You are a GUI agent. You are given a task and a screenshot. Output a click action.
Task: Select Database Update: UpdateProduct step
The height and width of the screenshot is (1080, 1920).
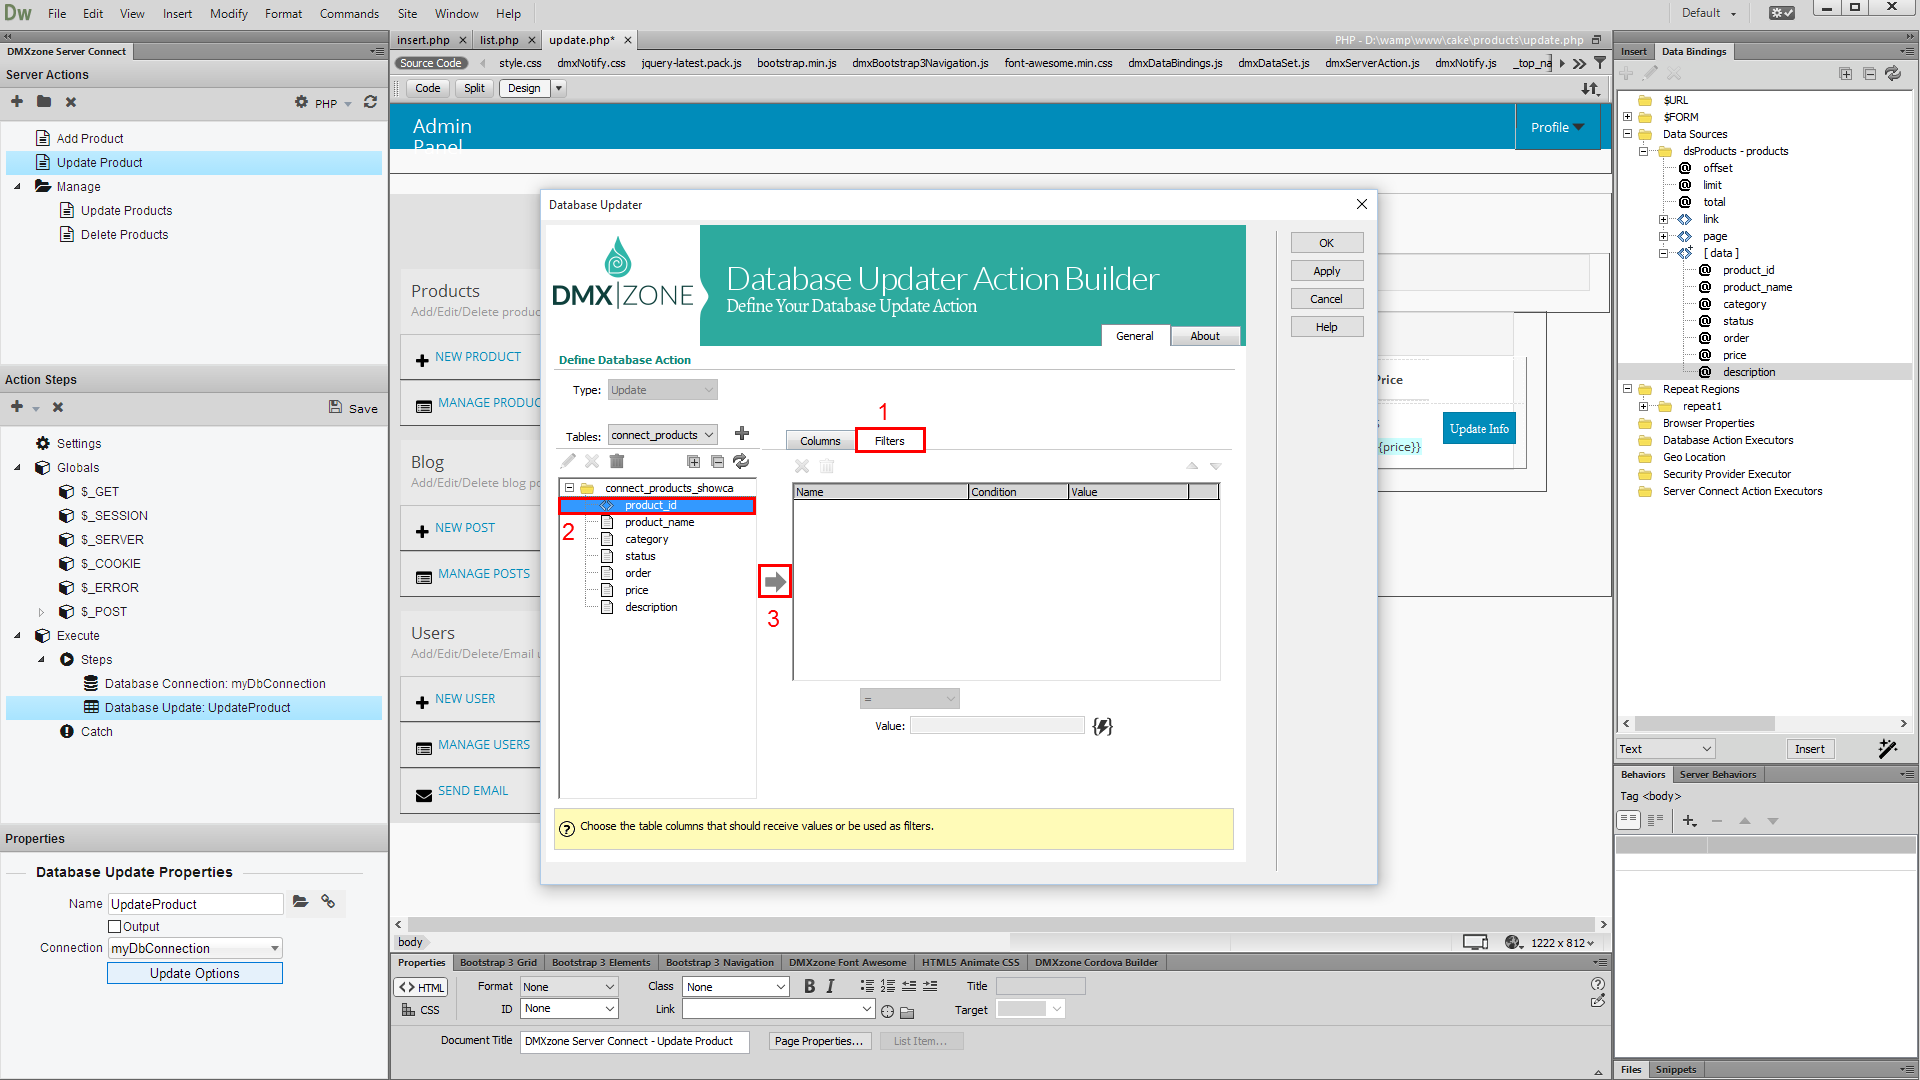(x=194, y=708)
